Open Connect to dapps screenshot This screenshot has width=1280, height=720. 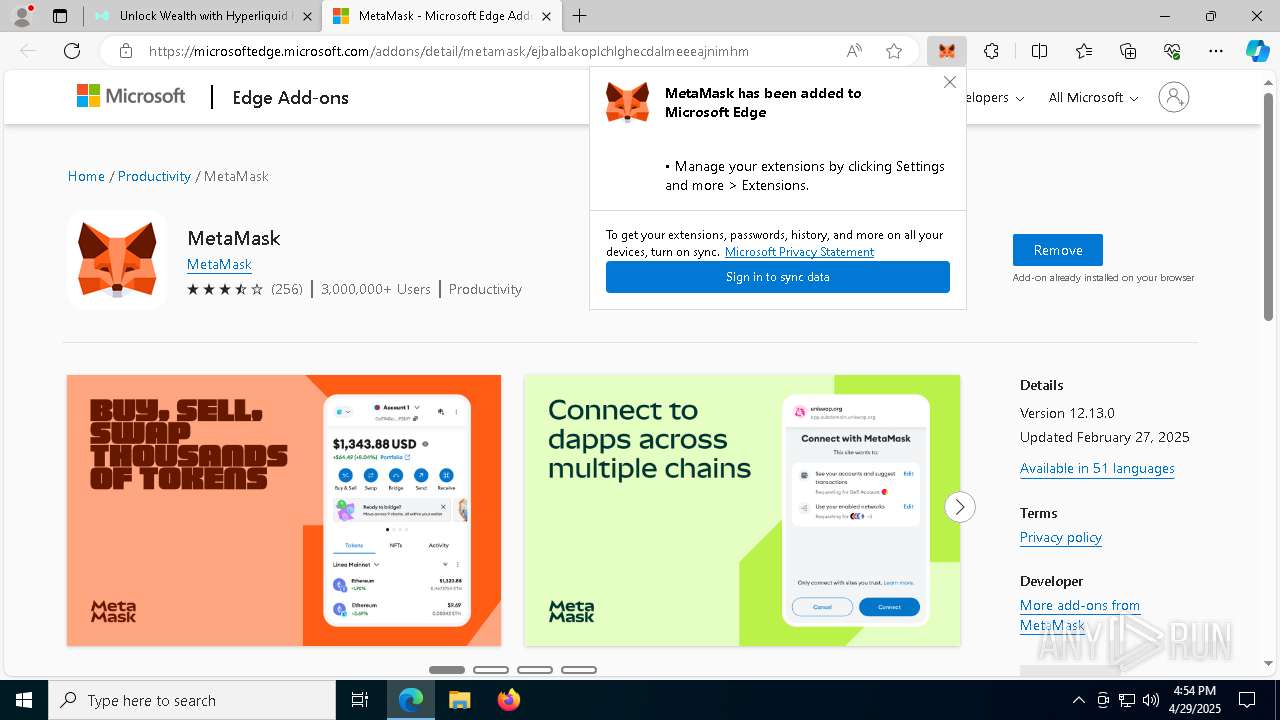pyautogui.click(x=742, y=510)
